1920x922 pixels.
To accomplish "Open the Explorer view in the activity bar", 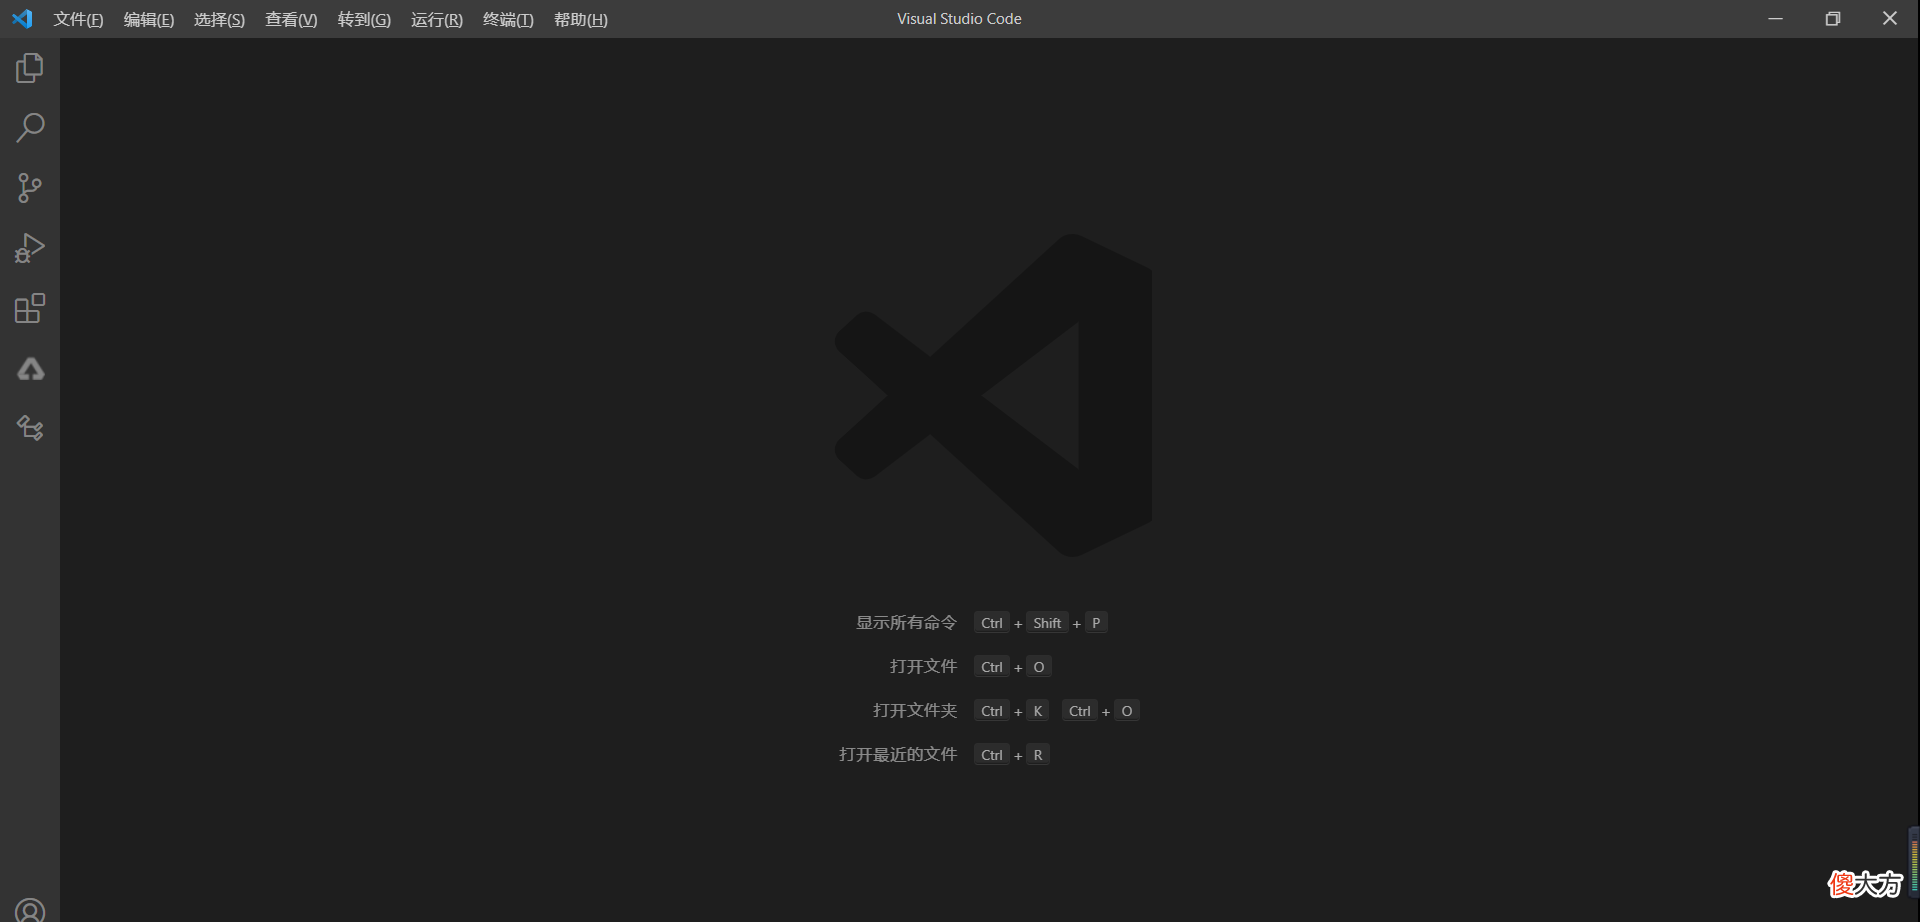I will click(x=30, y=68).
